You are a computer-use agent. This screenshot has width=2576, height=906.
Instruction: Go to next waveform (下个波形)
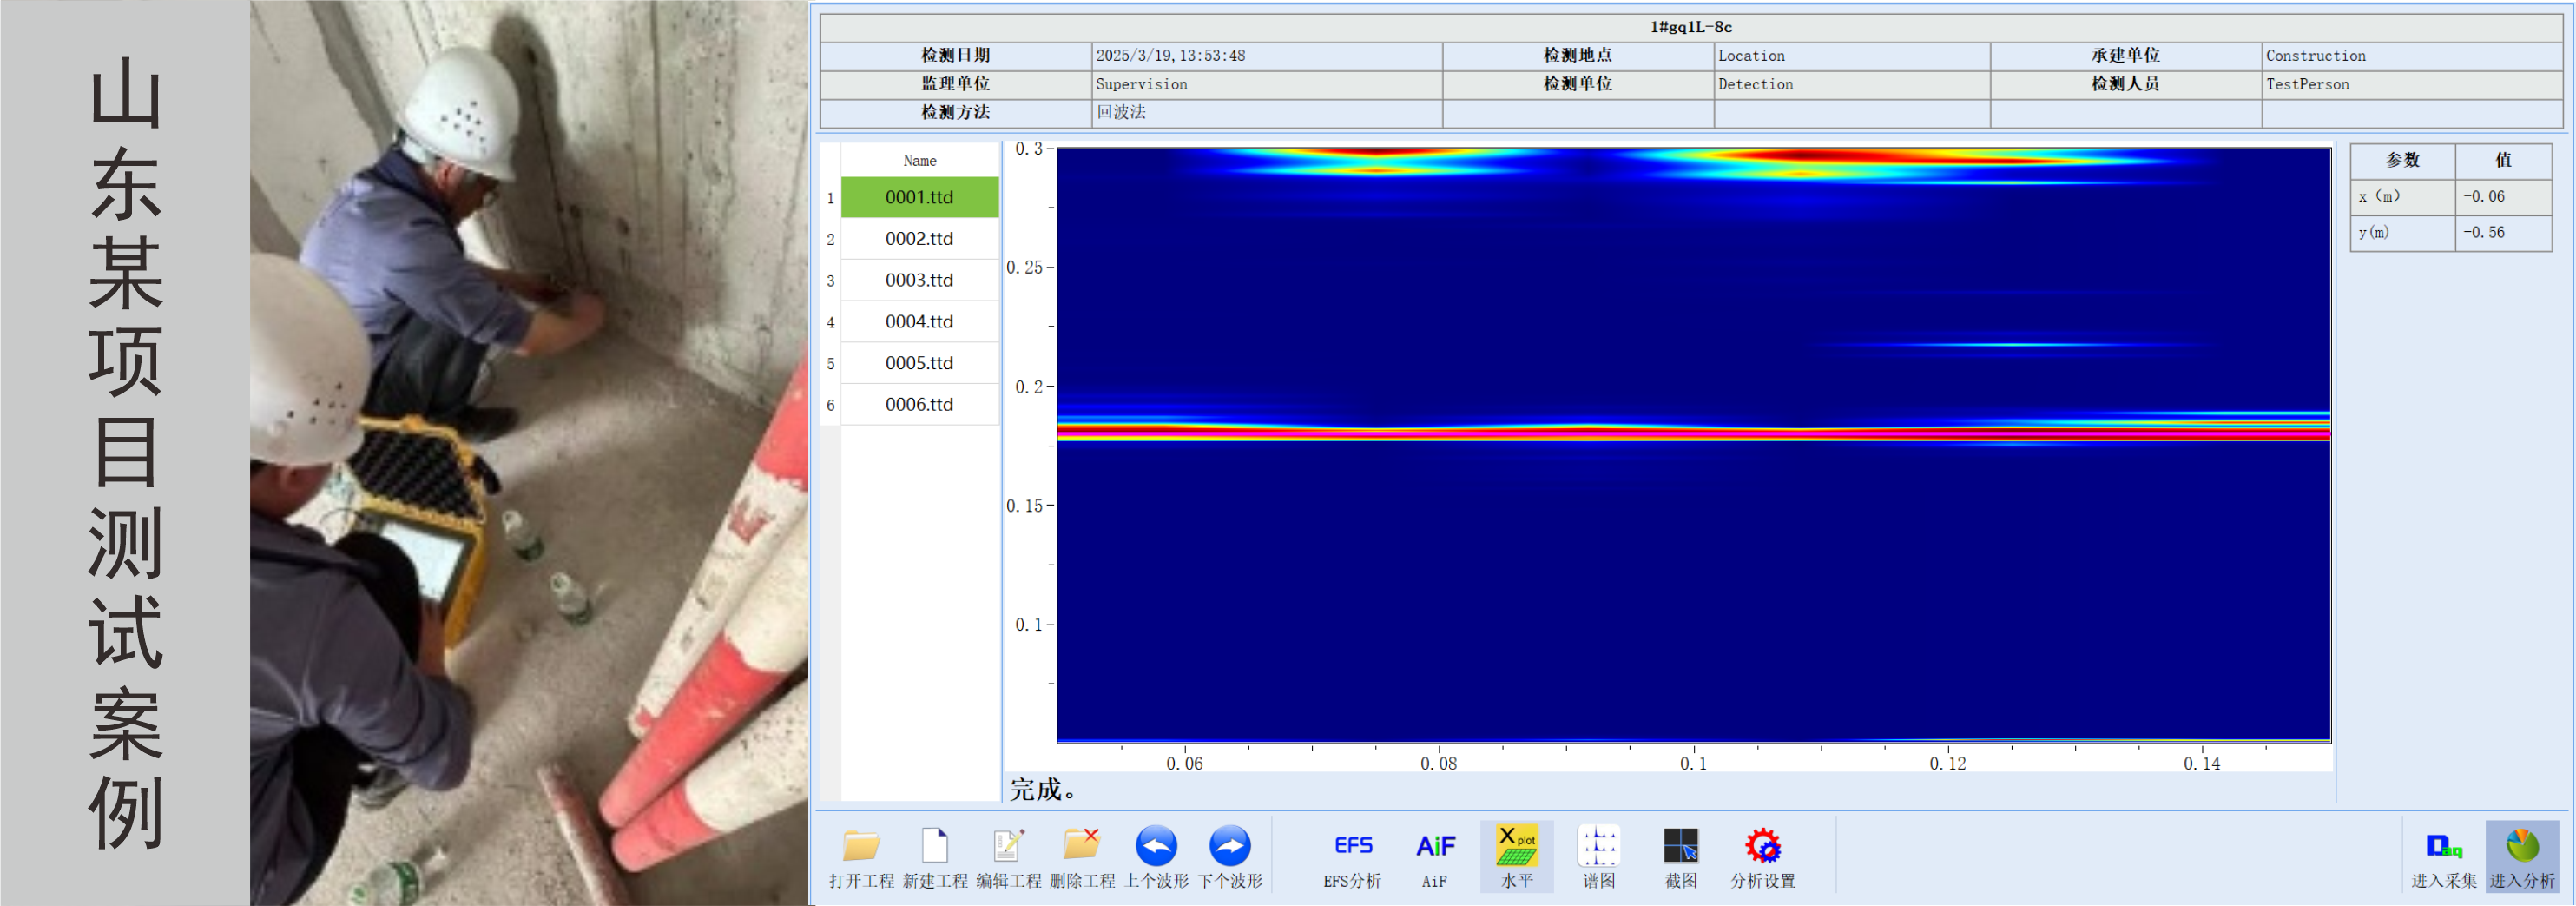click(x=1229, y=847)
